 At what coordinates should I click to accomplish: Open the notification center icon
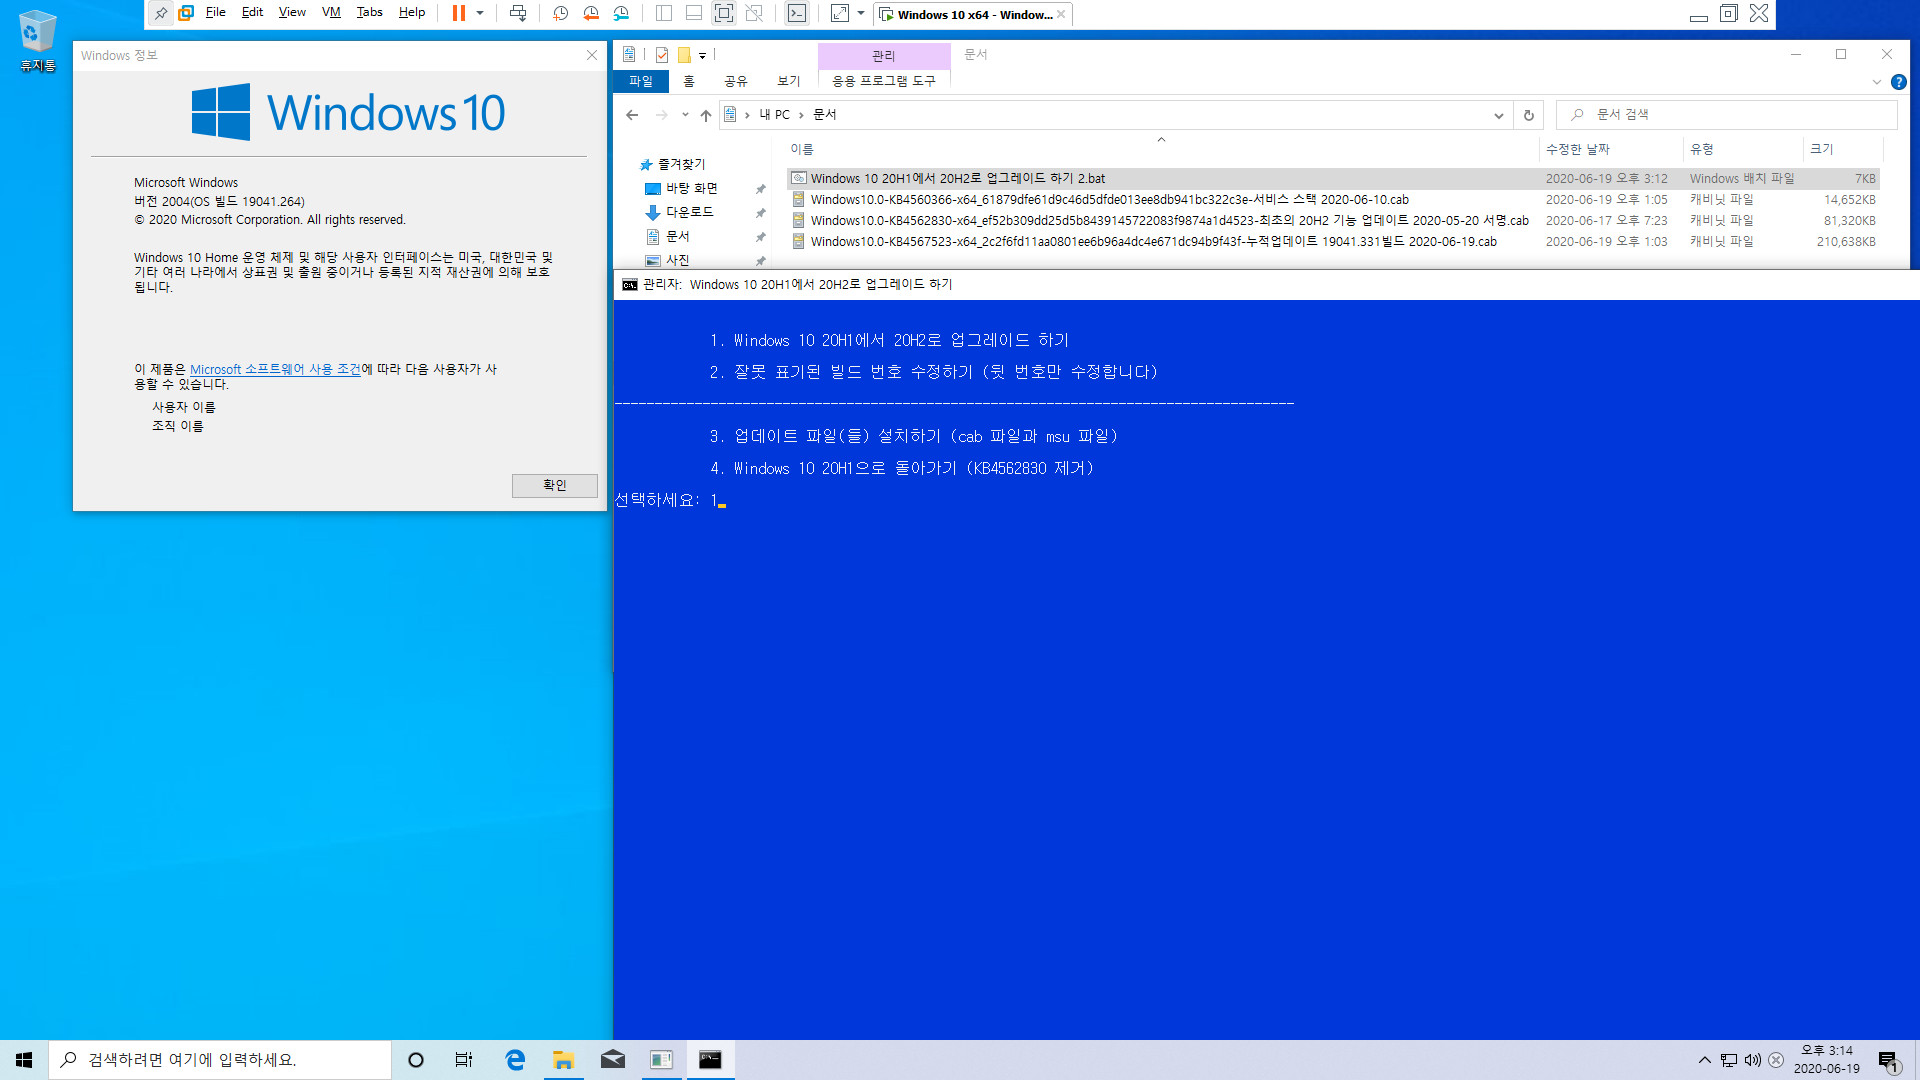(x=1888, y=1061)
